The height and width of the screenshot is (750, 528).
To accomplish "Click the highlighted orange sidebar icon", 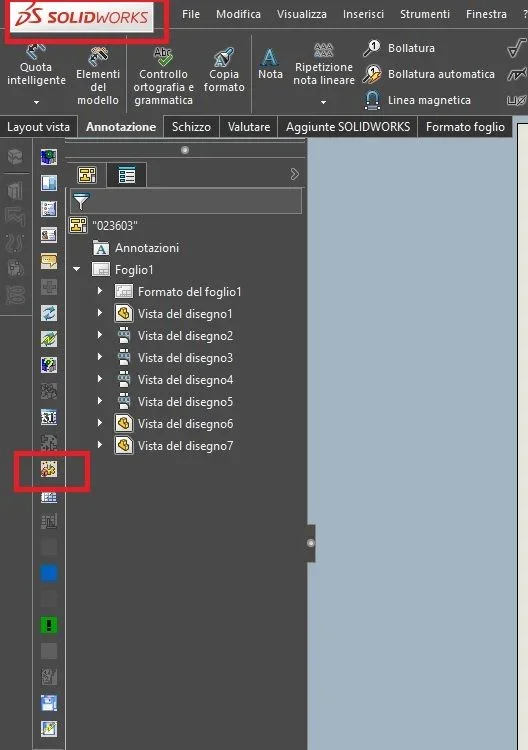I will point(49,469).
